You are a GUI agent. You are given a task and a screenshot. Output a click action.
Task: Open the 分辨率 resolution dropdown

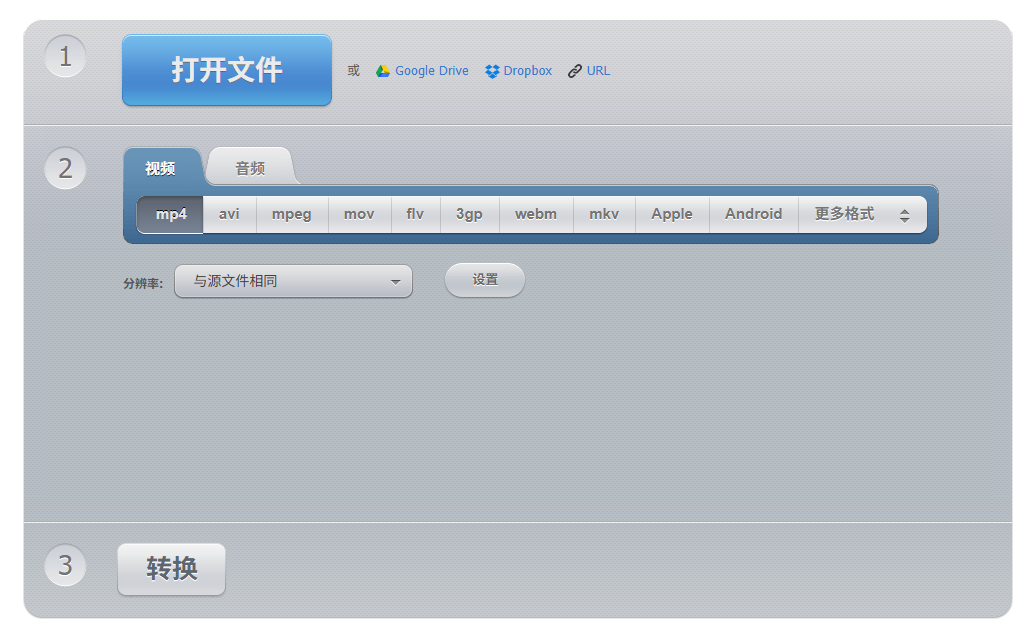pyautogui.click(x=293, y=281)
